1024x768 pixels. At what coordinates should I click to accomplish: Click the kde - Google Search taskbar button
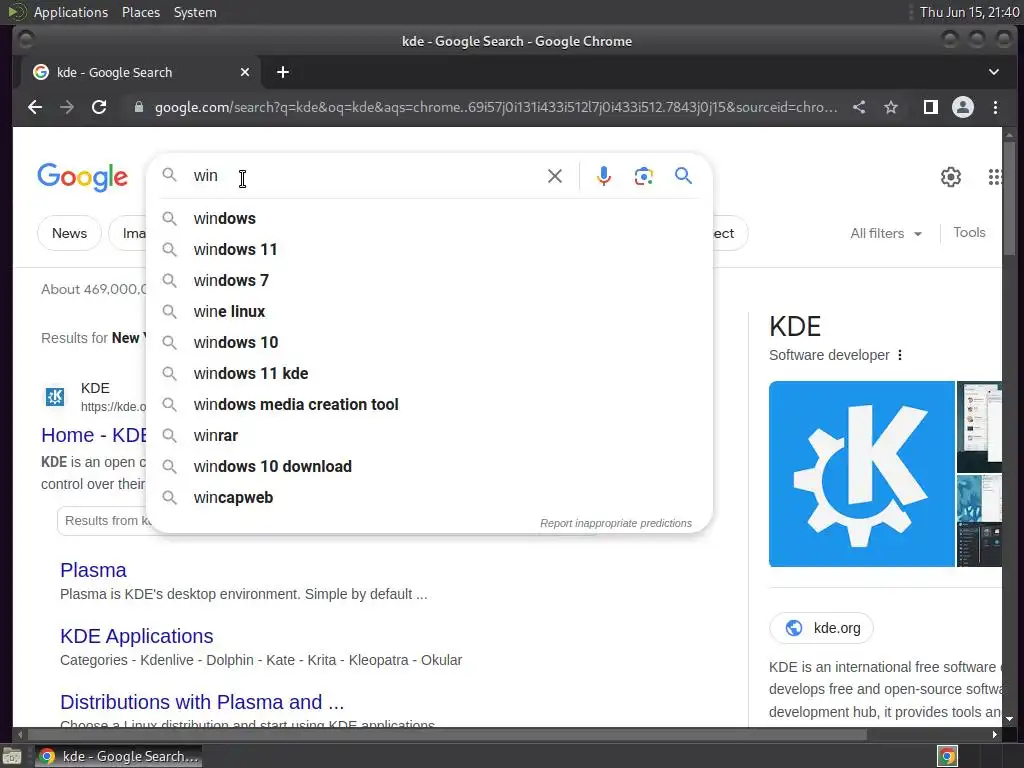click(x=118, y=756)
